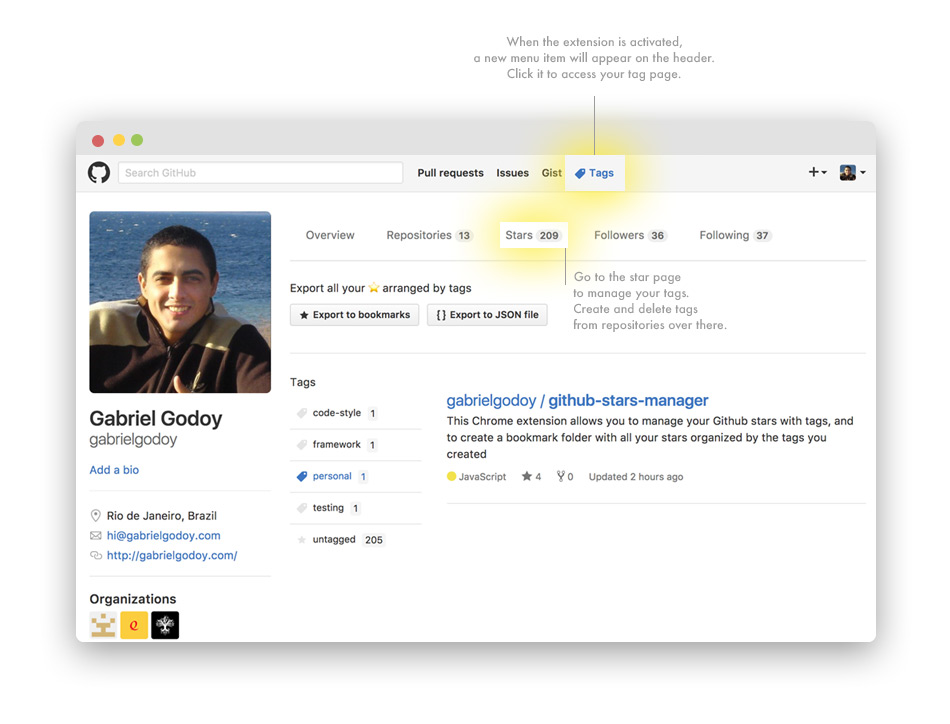This screenshot has height=724, width=950.
Task: Click the yellow 'e' organization icon
Action: pos(133,625)
